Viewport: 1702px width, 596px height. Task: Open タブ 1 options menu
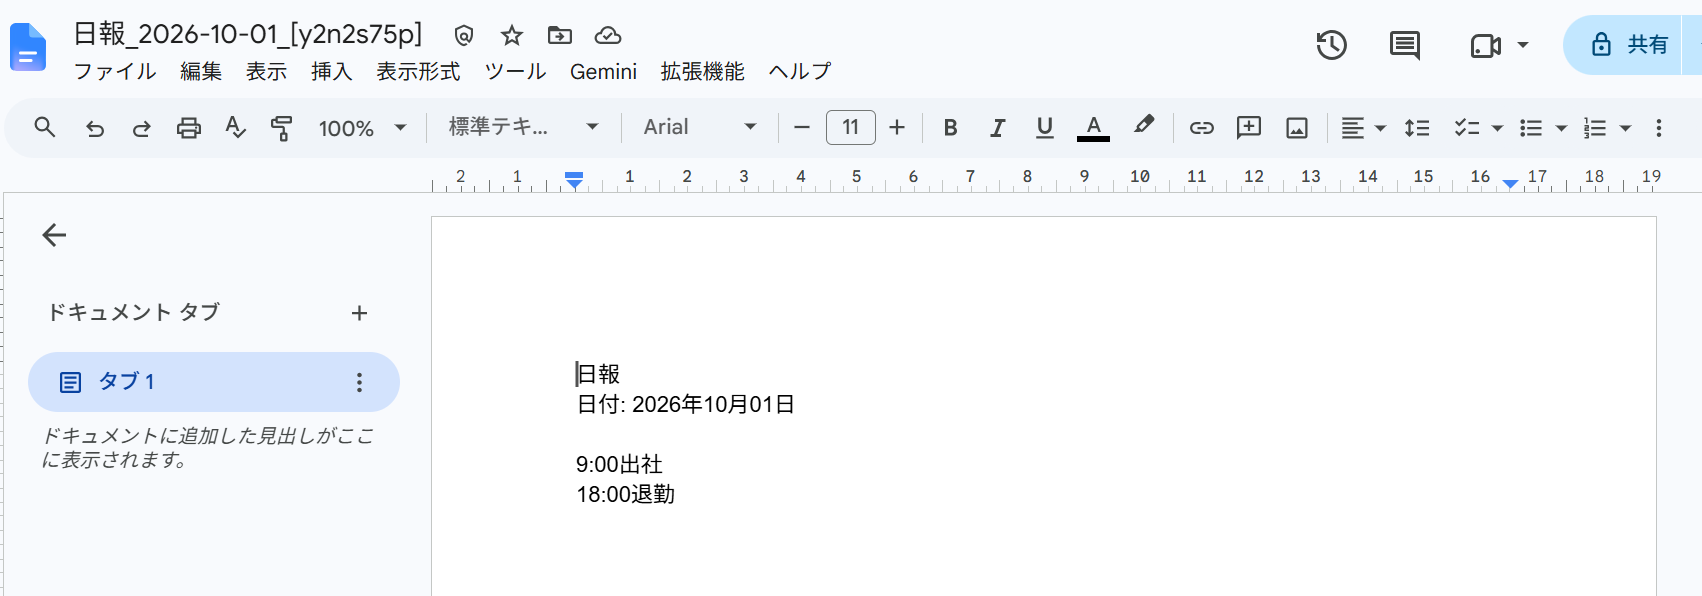point(359,382)
